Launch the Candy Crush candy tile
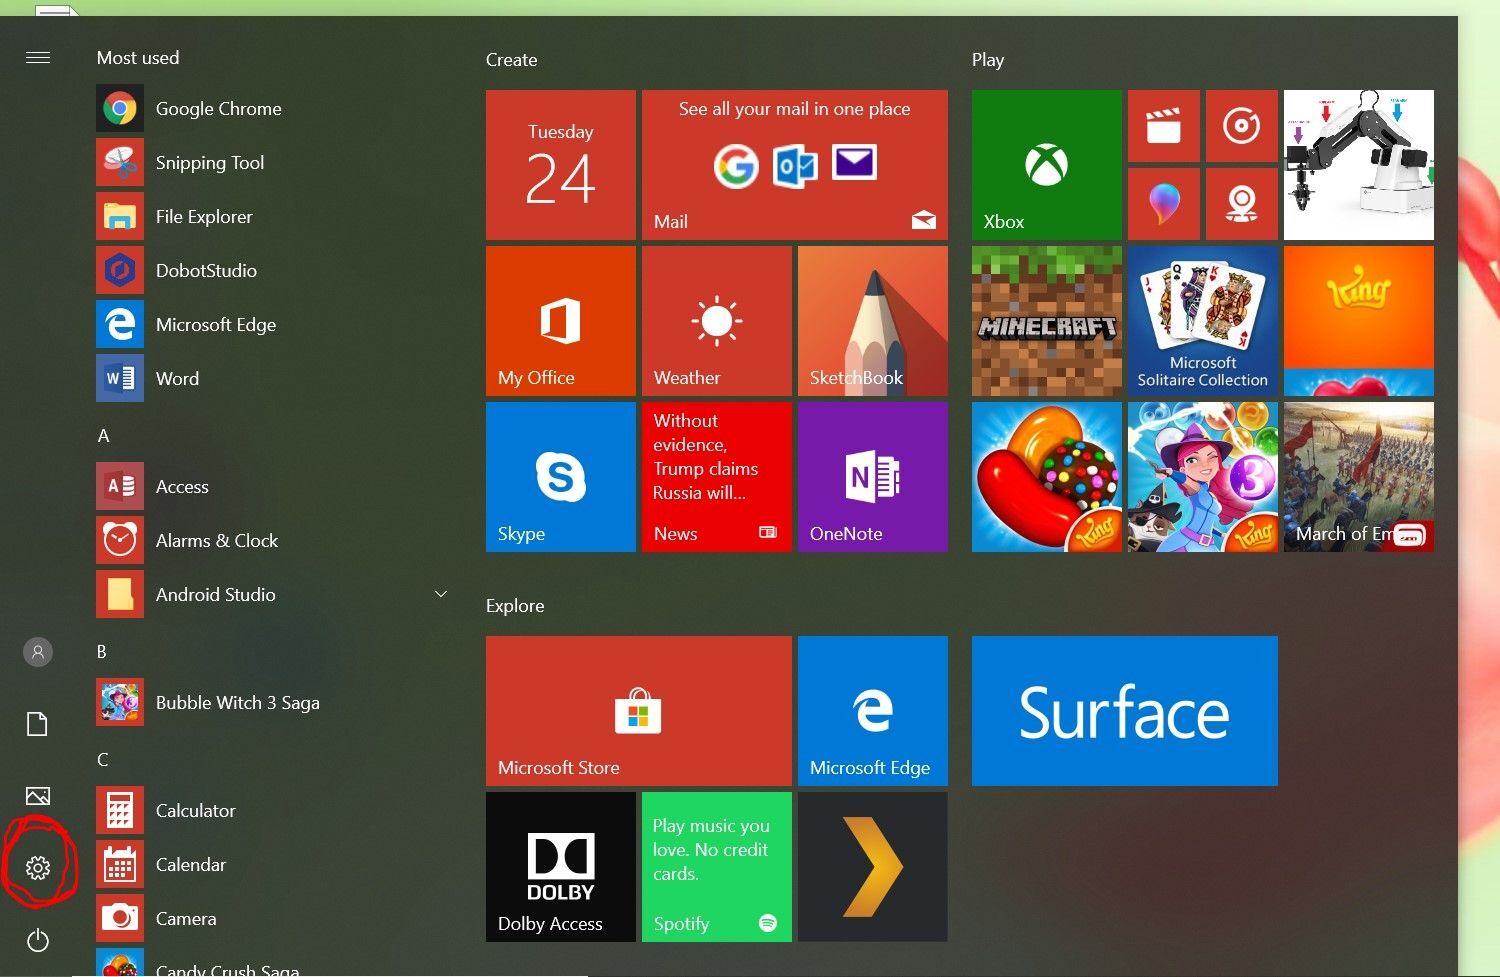Viewport: 1500px width, 977px height. (1047, 477)
